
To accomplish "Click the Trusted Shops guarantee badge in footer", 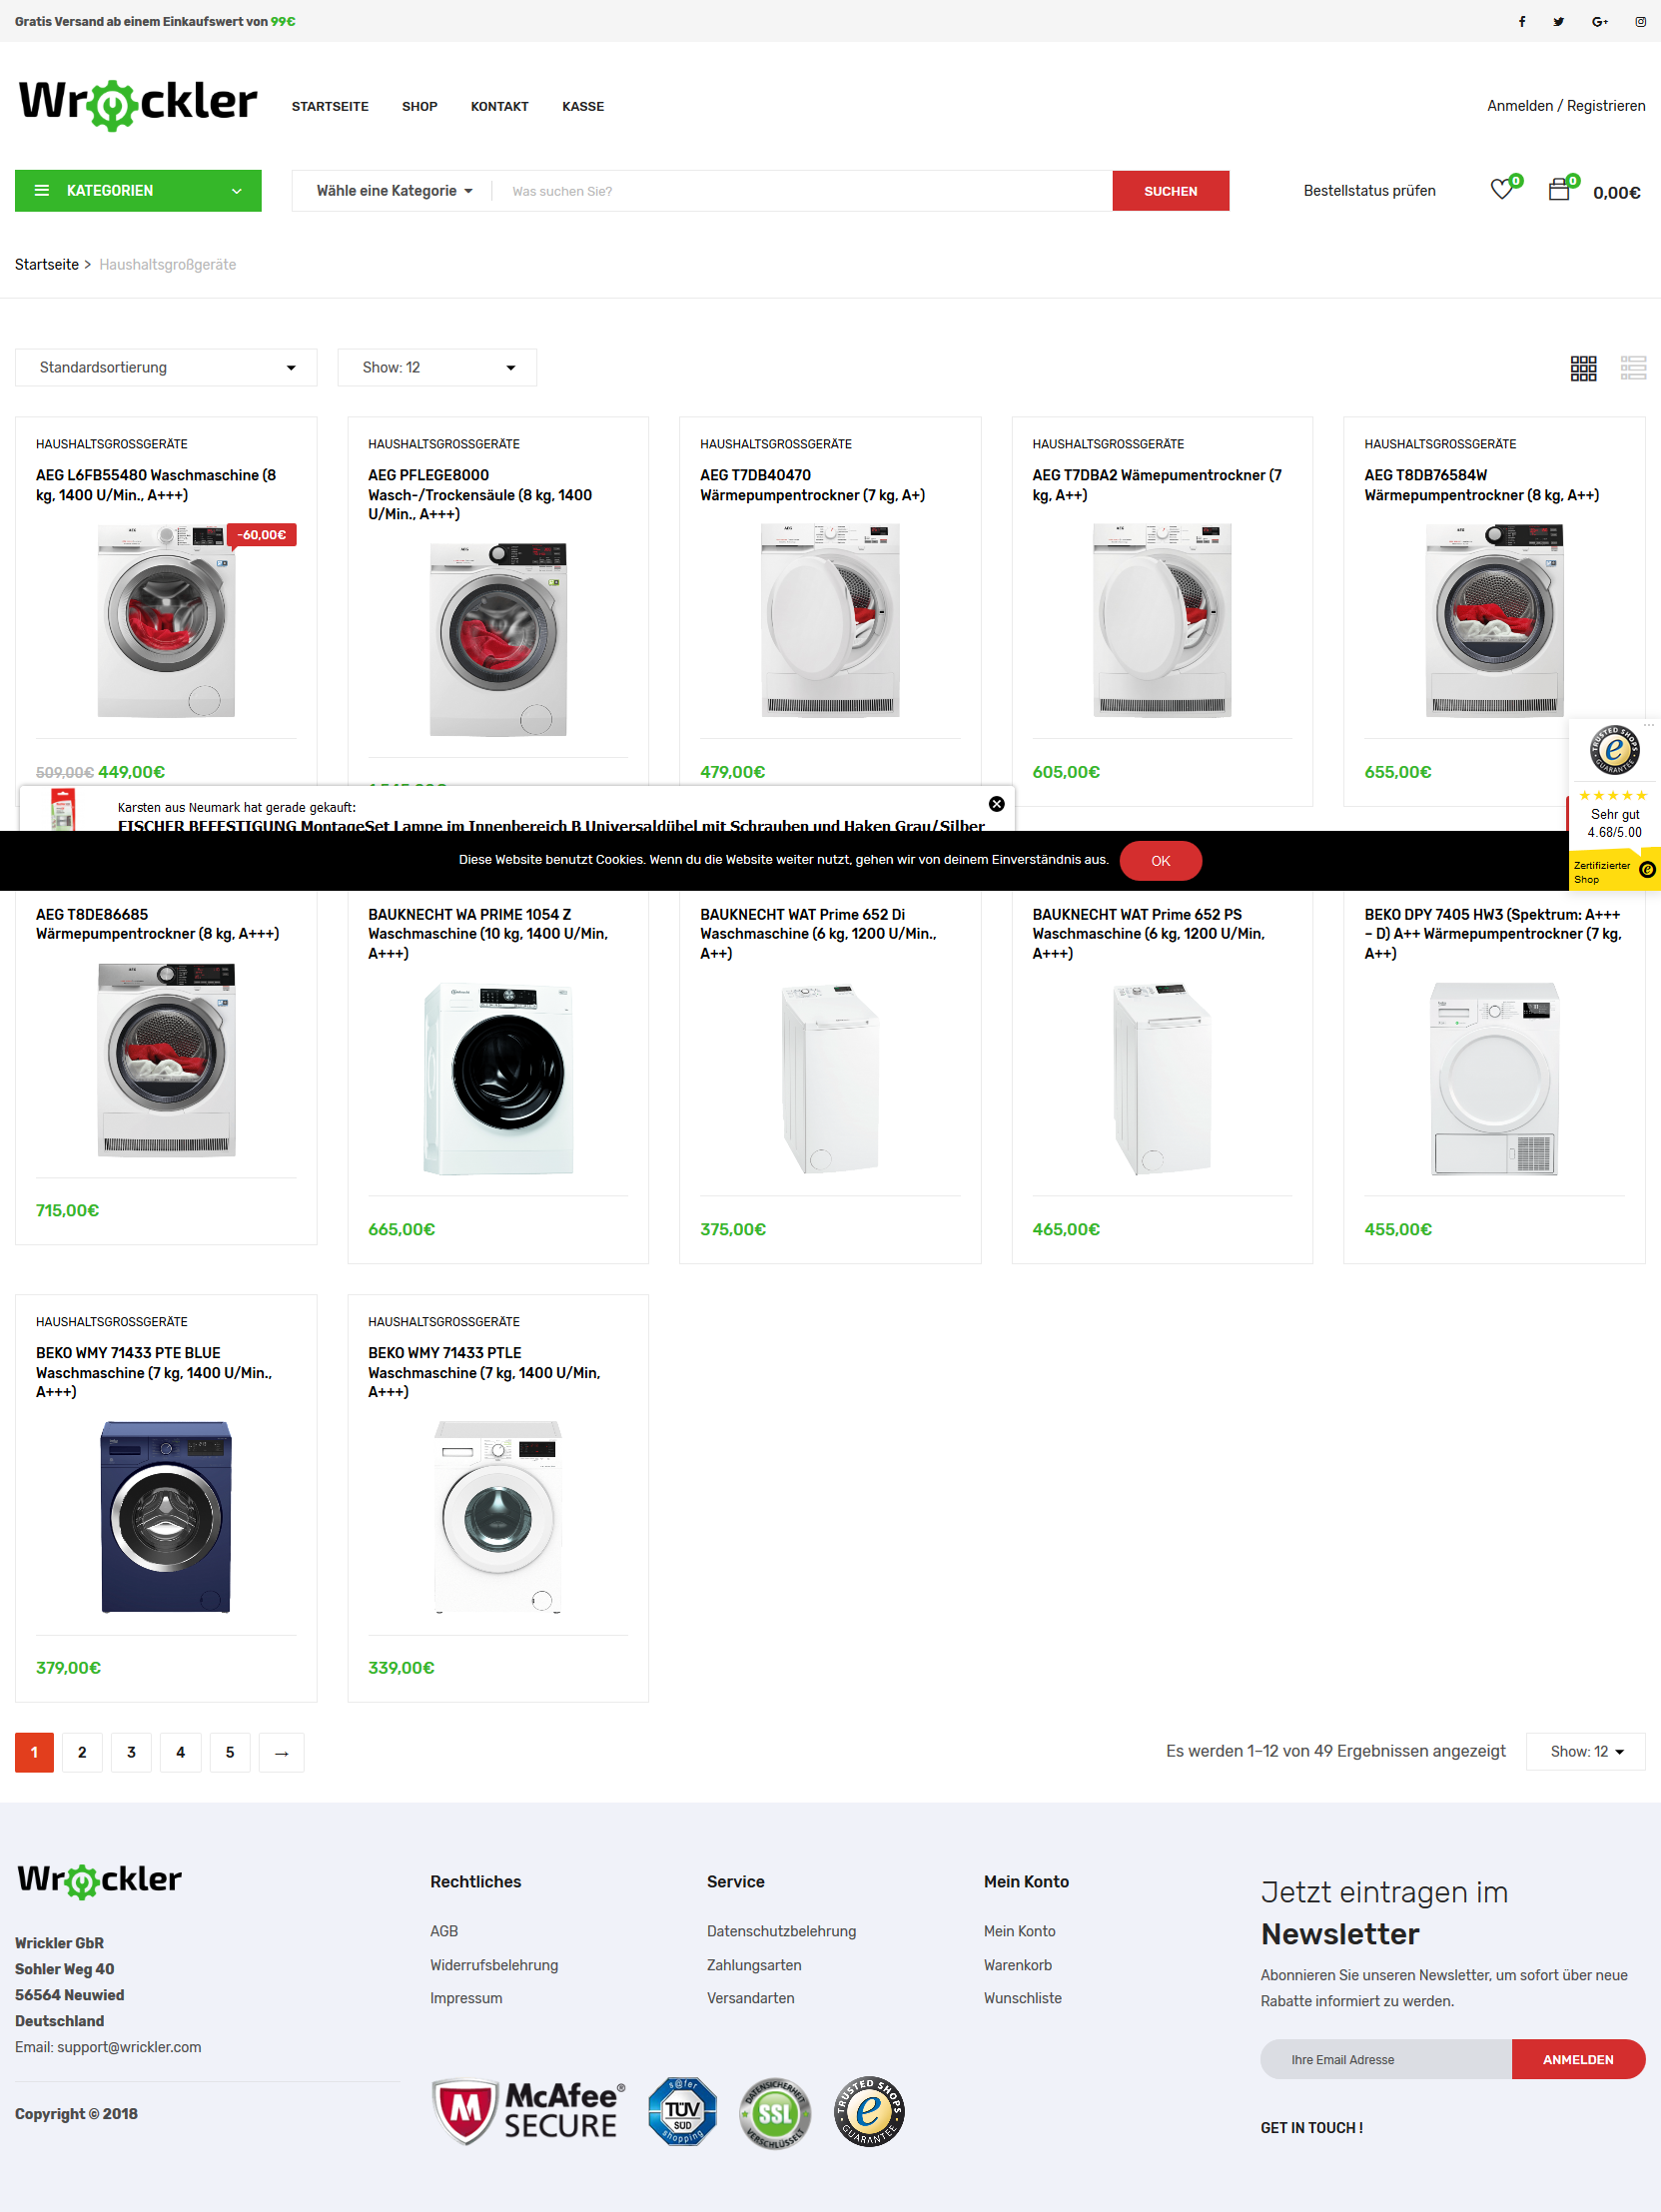I will [x=869, y=2111].
